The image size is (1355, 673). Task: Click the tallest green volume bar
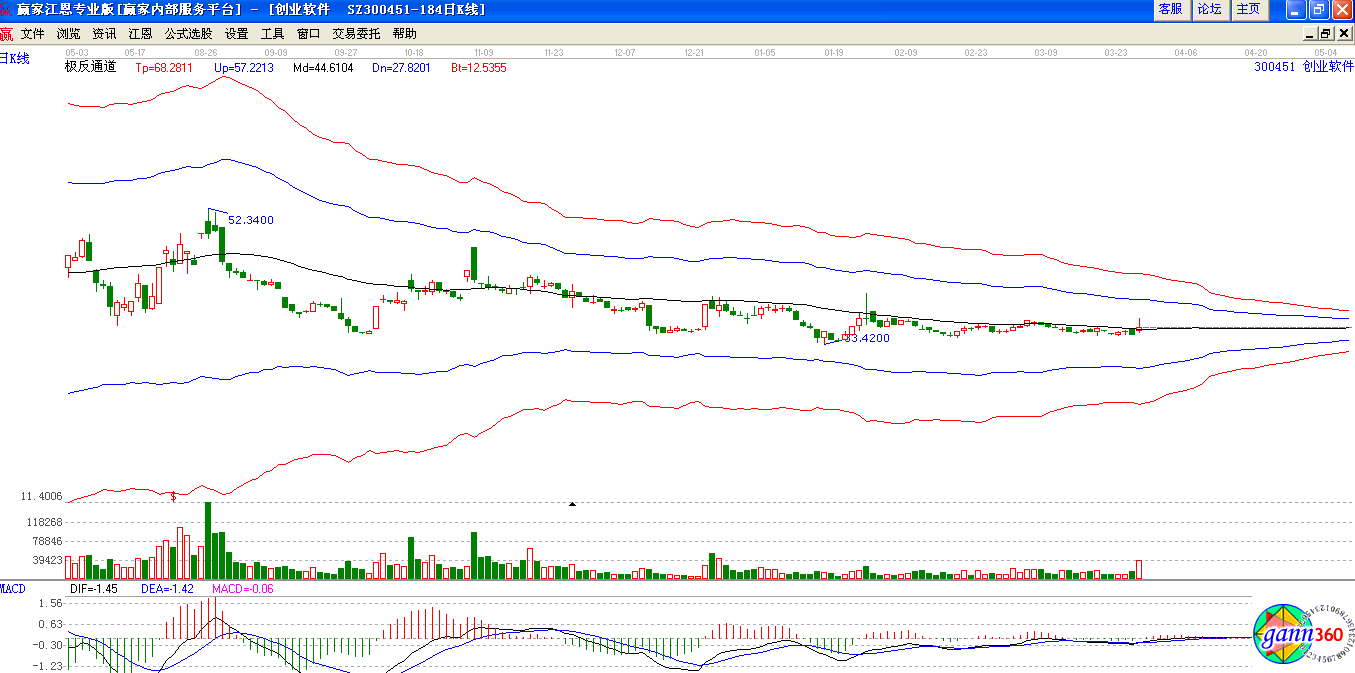point(208,540)
